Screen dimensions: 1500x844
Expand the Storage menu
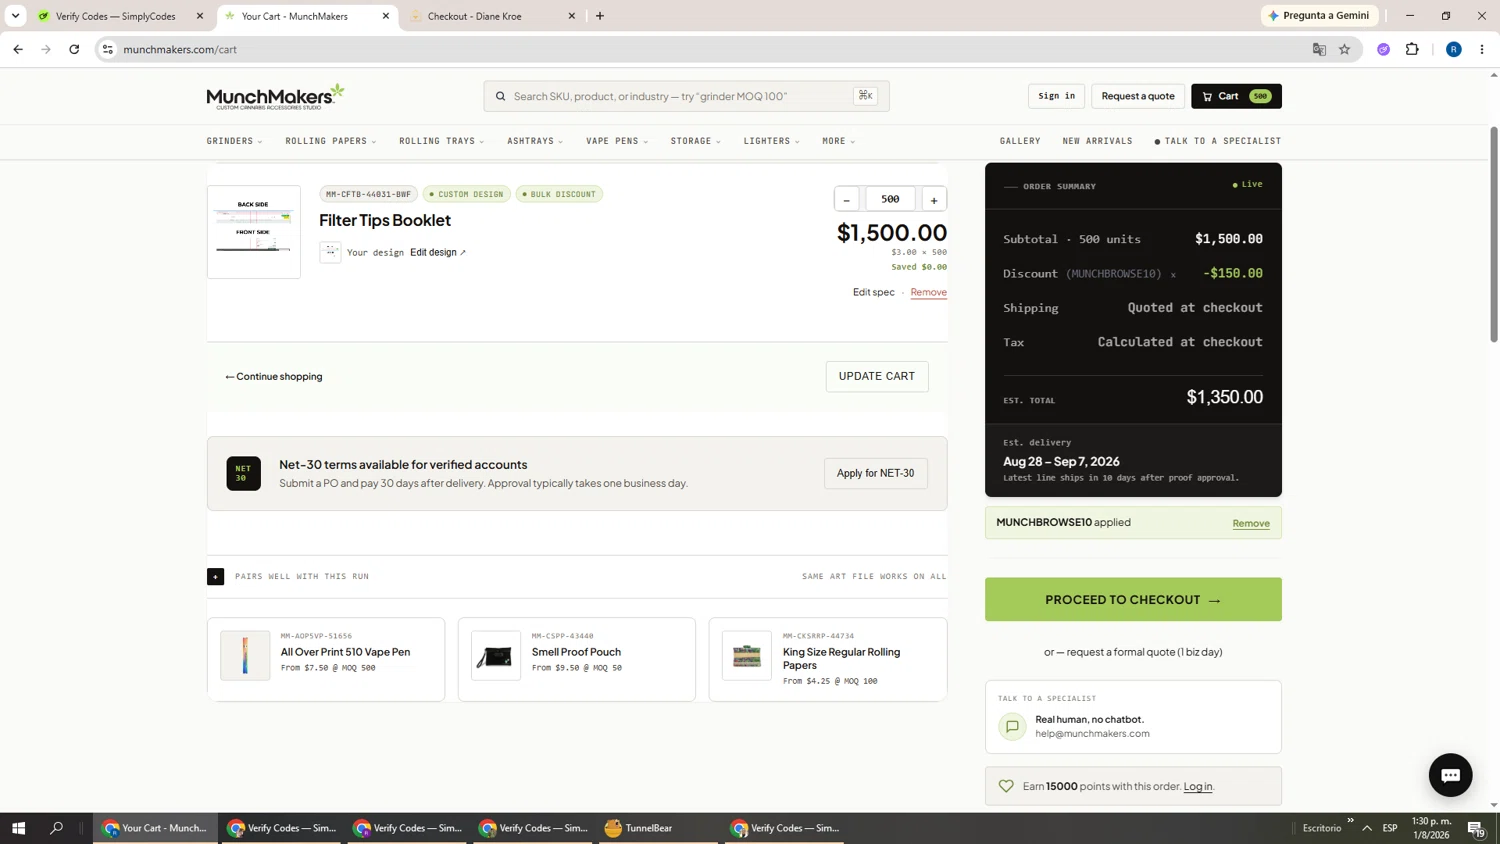695,141
